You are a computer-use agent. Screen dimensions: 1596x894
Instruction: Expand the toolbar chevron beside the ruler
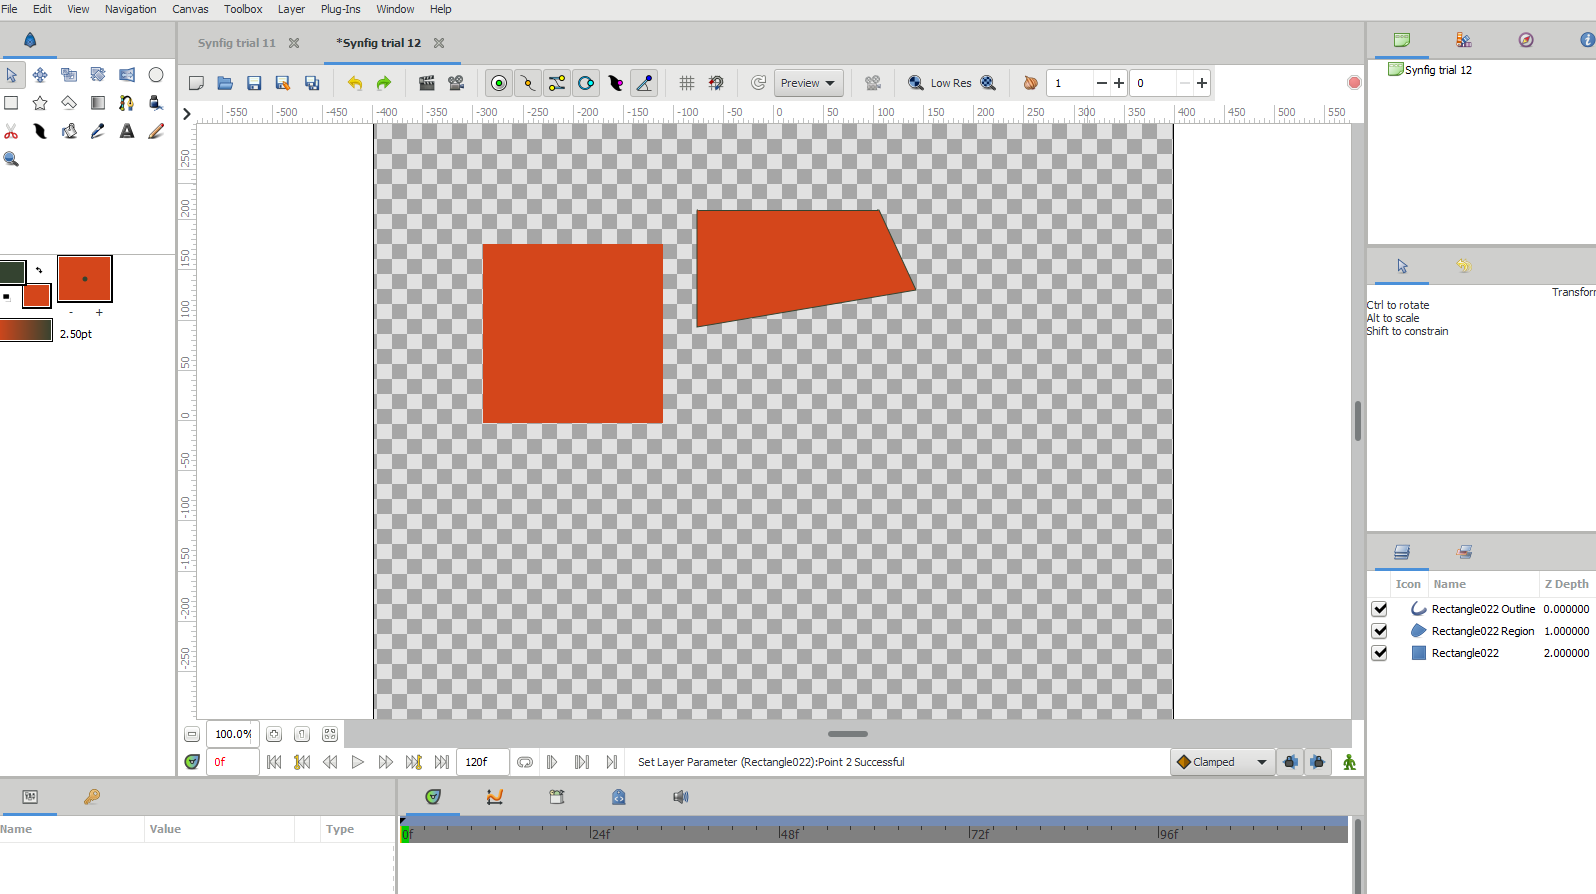point(187,114)
